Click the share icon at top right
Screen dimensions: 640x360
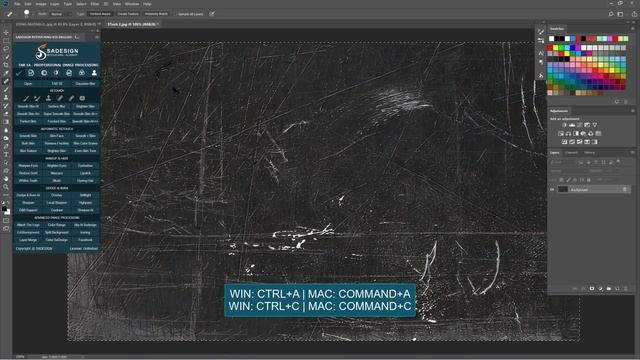pyautogui.click(x=634, y=14)
